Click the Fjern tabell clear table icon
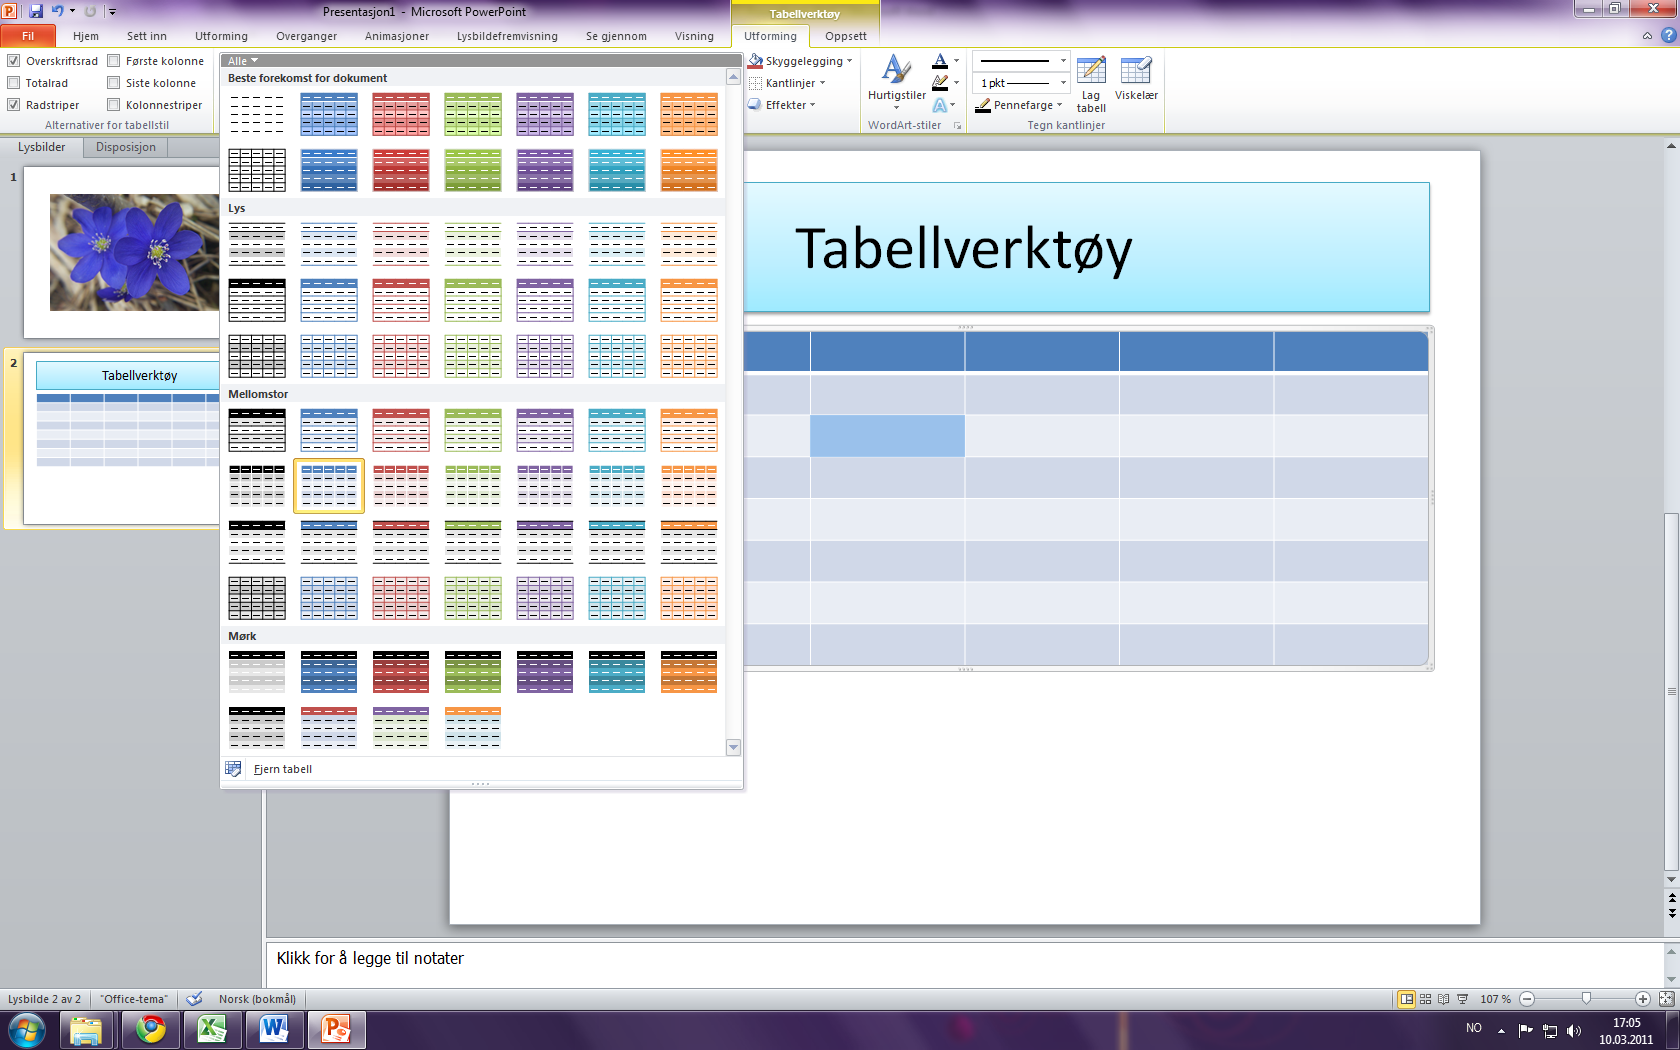This screenshot has height=1050, width=1680. pyautogui.click(x=233, y=769)
